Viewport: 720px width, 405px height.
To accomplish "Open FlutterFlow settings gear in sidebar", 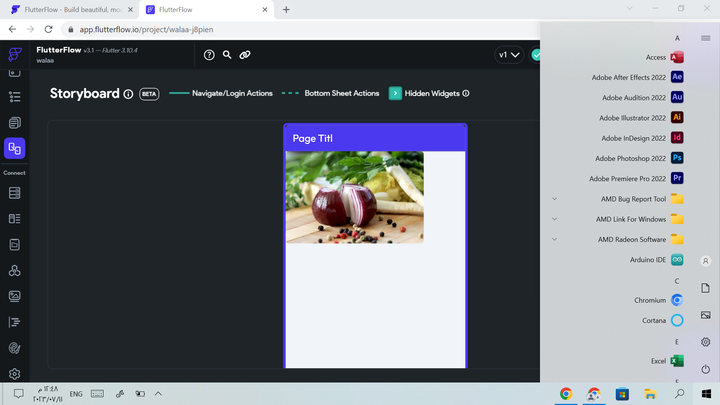I will point(14,374).
